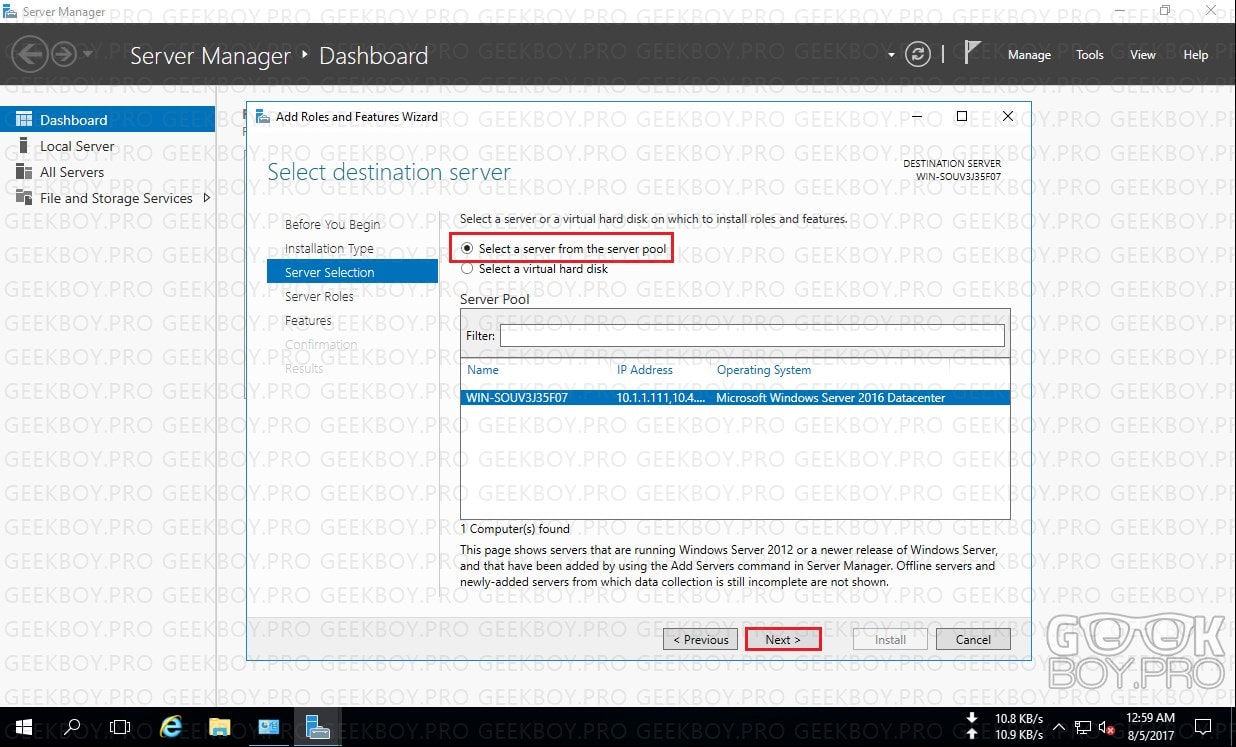
Task: Select server row WIN-SOUV3J35F07
Action: pos(735,397)
